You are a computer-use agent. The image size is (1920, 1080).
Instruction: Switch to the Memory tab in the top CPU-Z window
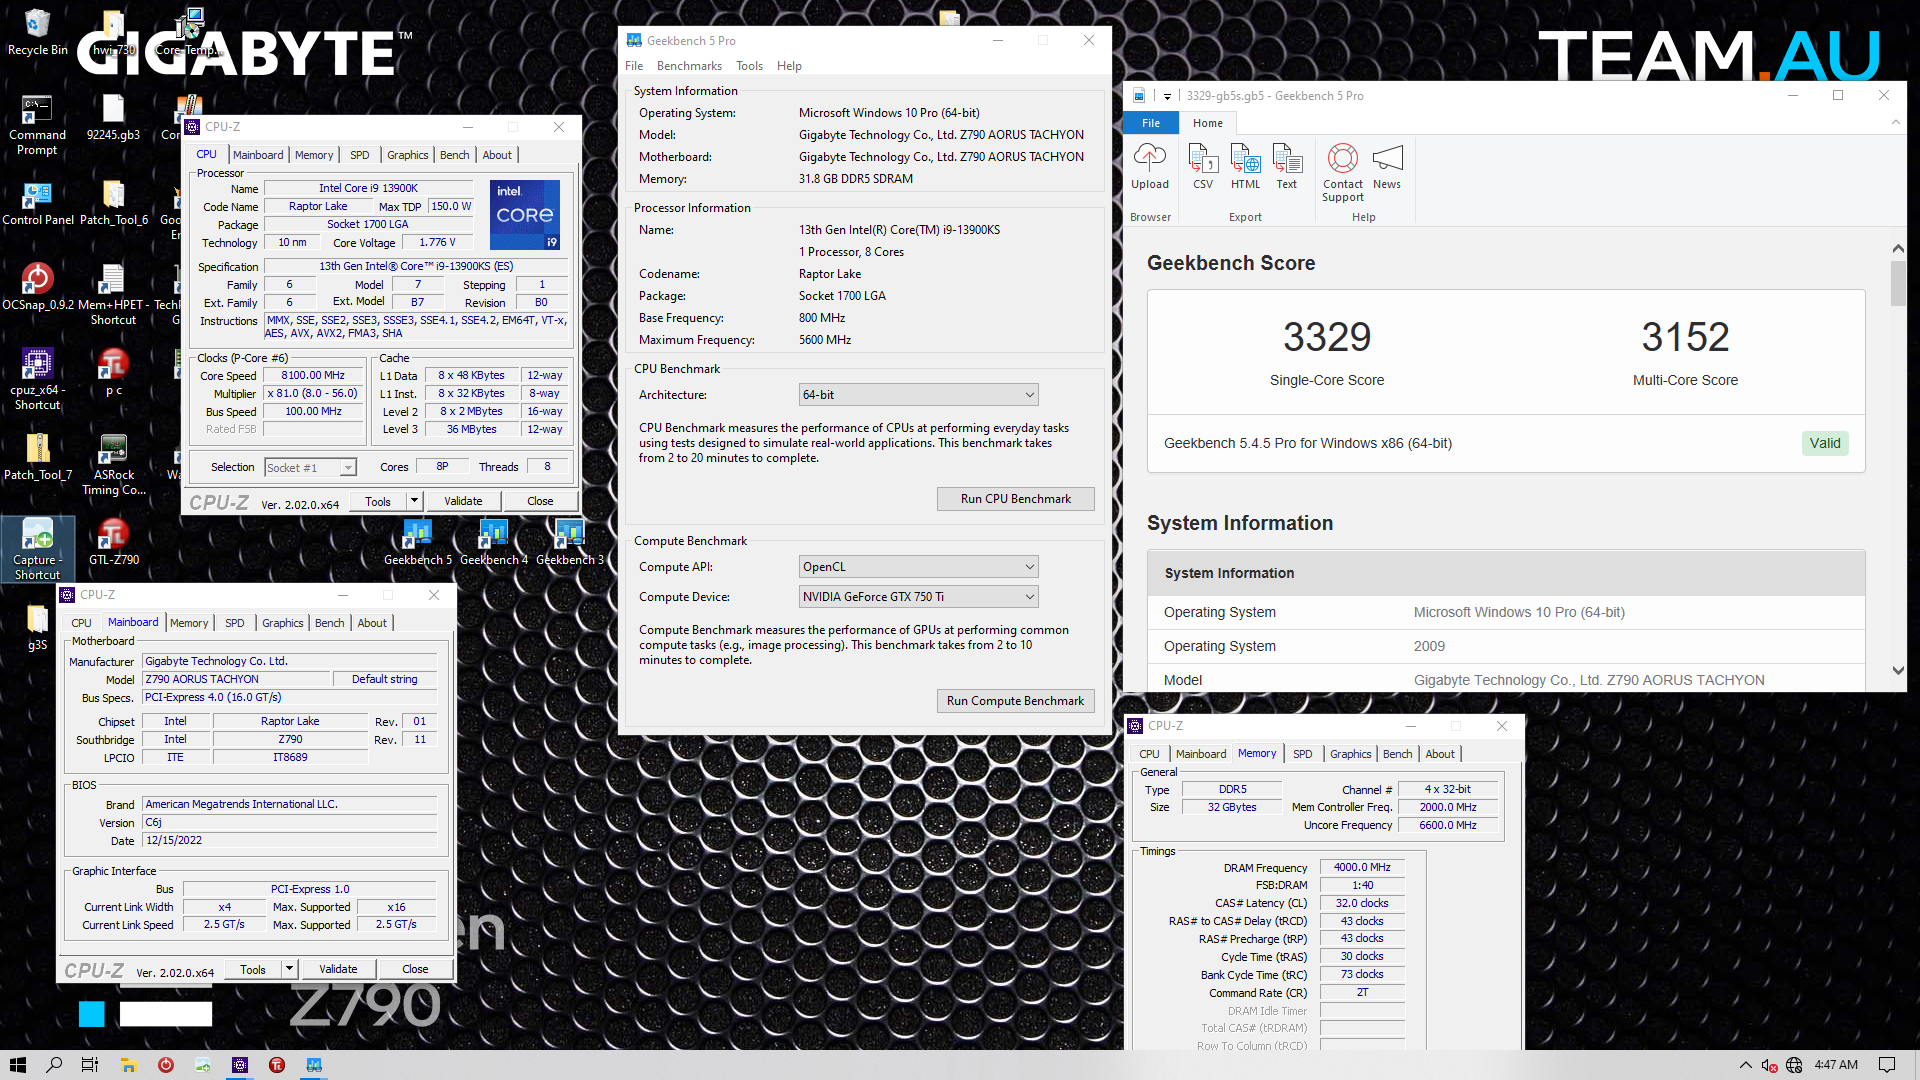point(314,155)
